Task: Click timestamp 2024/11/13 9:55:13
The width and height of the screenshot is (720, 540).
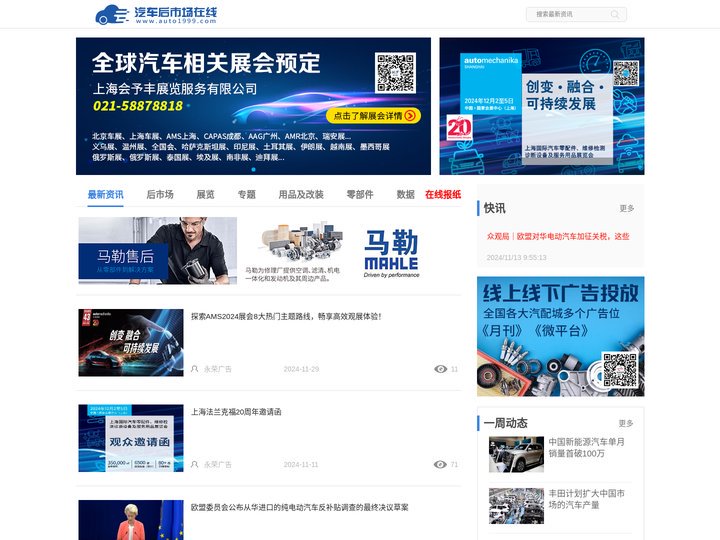Action: tap(517, 257)
